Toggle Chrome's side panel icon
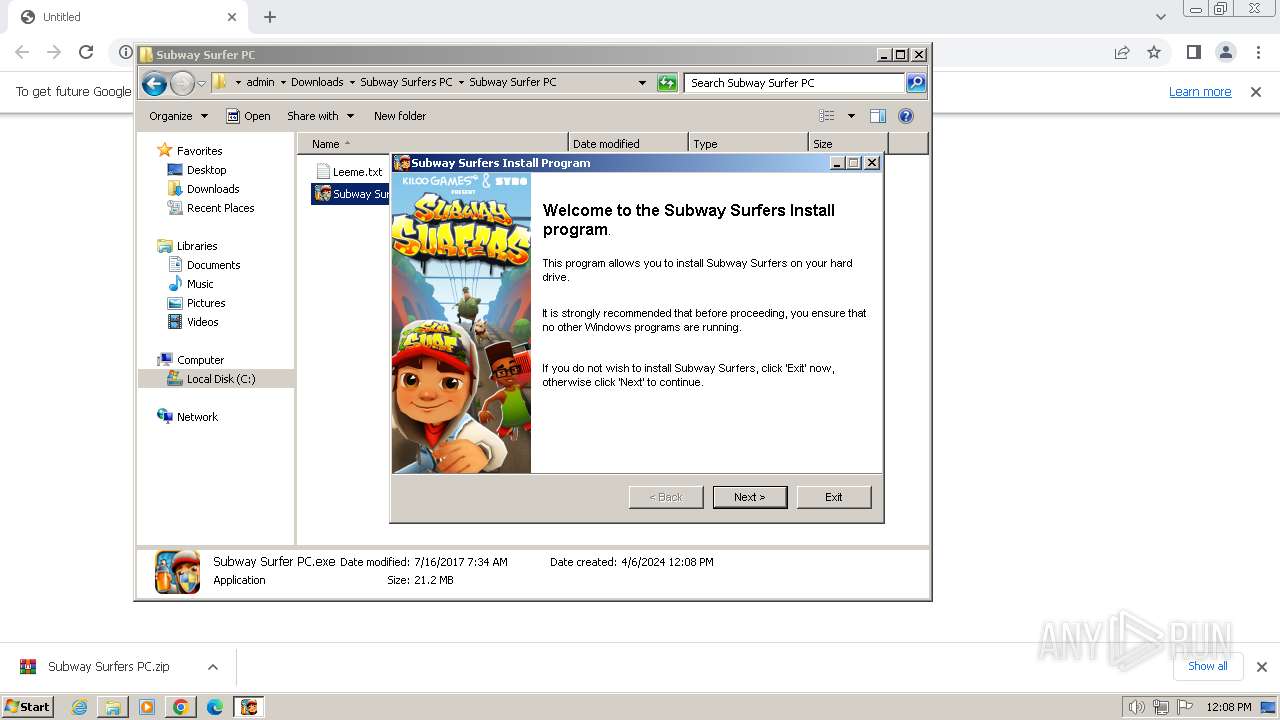 [1193, 52]
